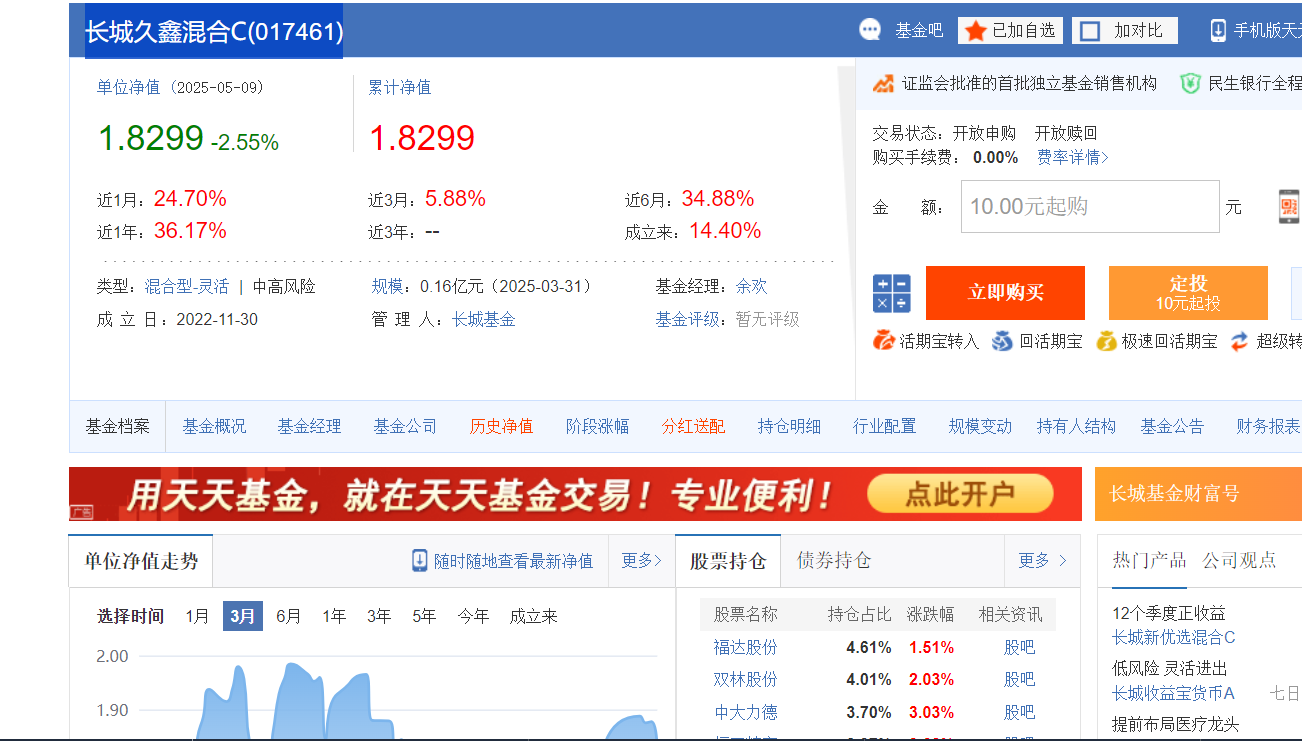The image size is (1302, 741).
Task: Open the 基金公告 nav item
Action: pos(1172,426)
